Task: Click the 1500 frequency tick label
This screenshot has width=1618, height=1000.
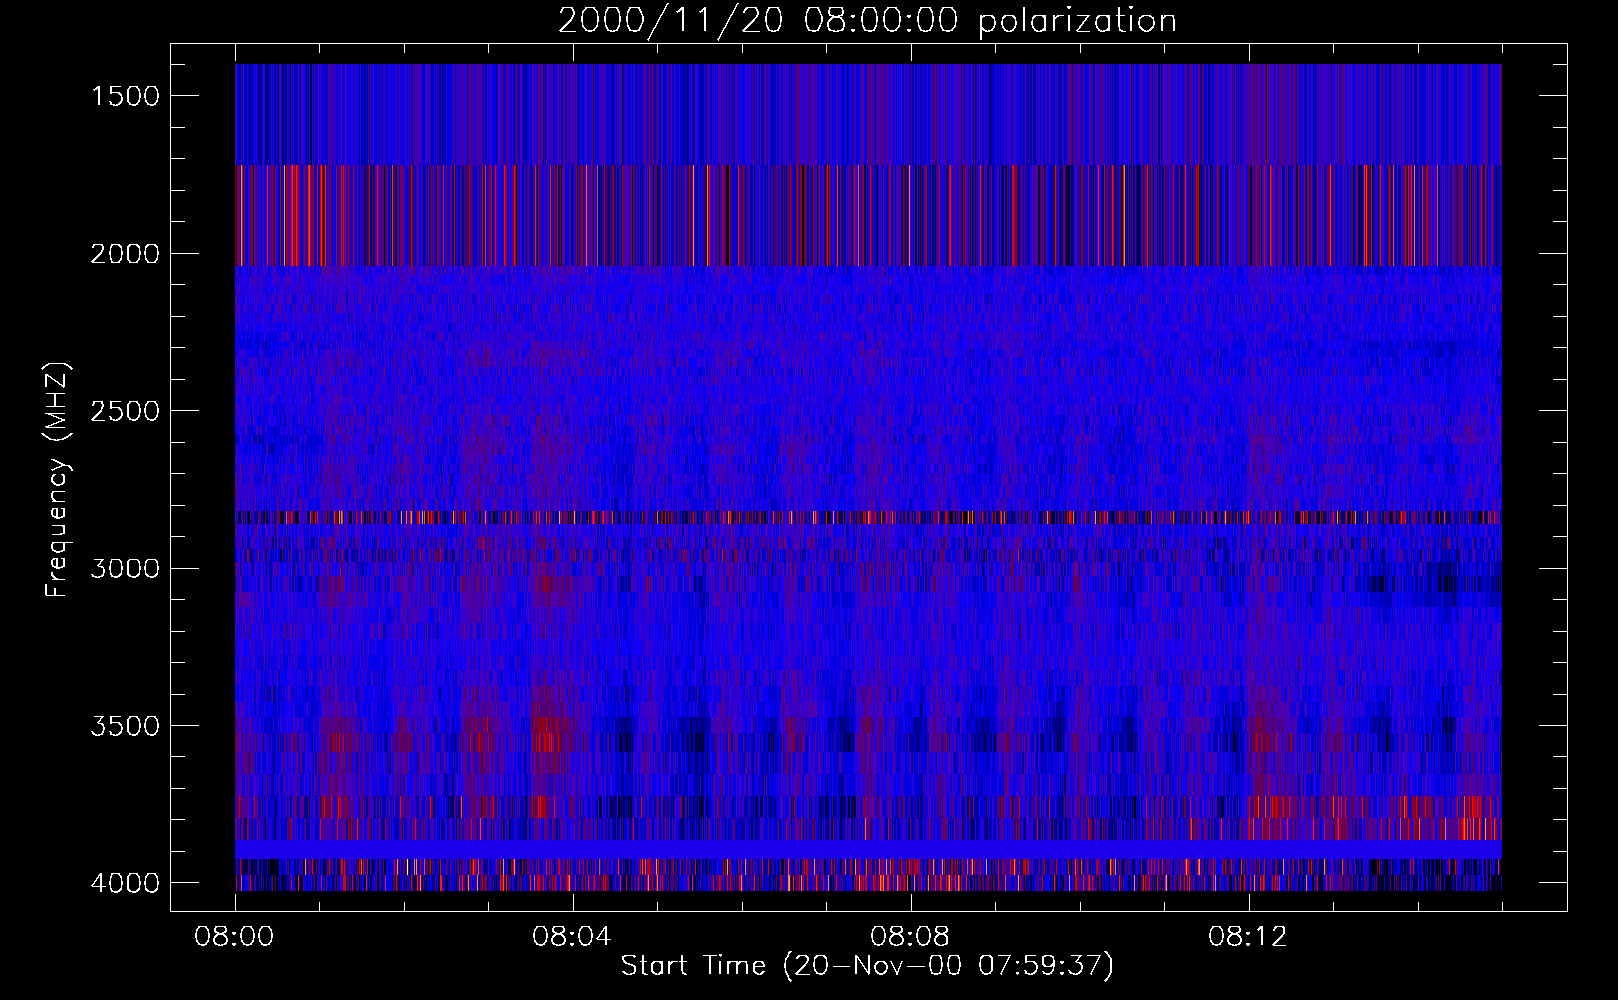Action: 125,96
